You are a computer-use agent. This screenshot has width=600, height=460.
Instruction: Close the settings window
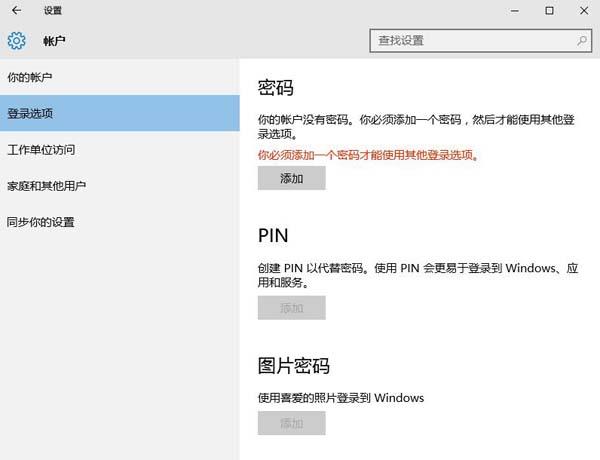click(x=584, y=11)
